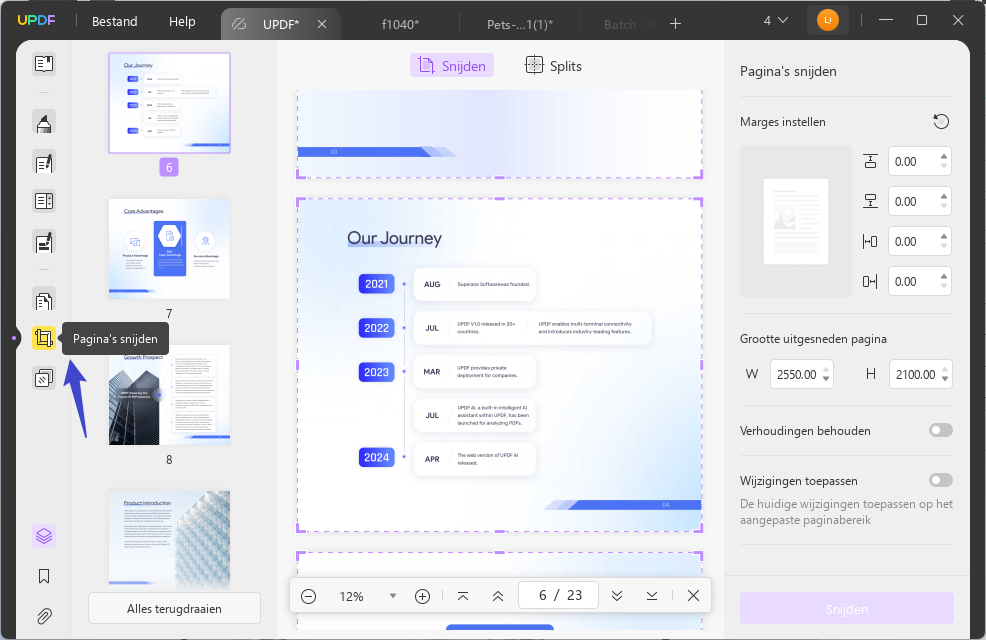Open the zoom level dropdown
Image resolution: width=986 pixels, height=640 pixels.
point(393,596)
